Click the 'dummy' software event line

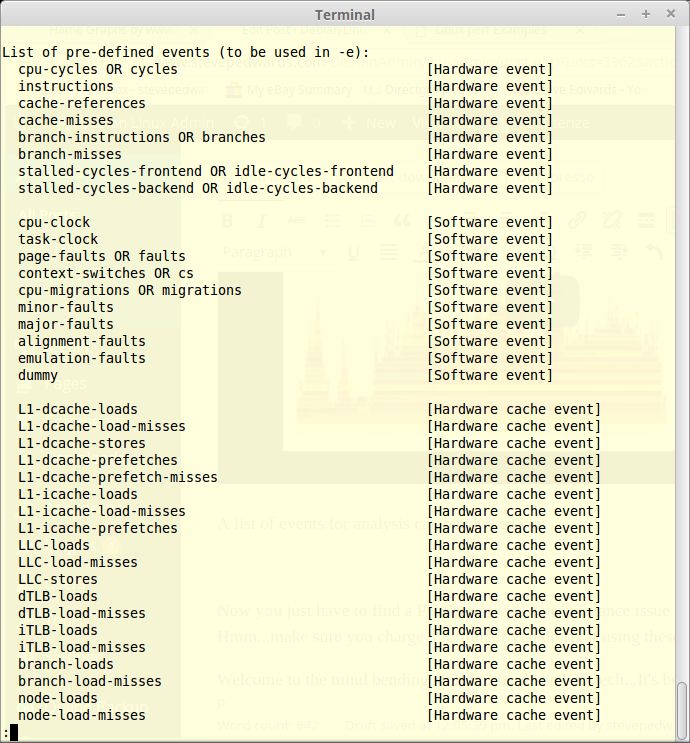click(x=38, y=375)
